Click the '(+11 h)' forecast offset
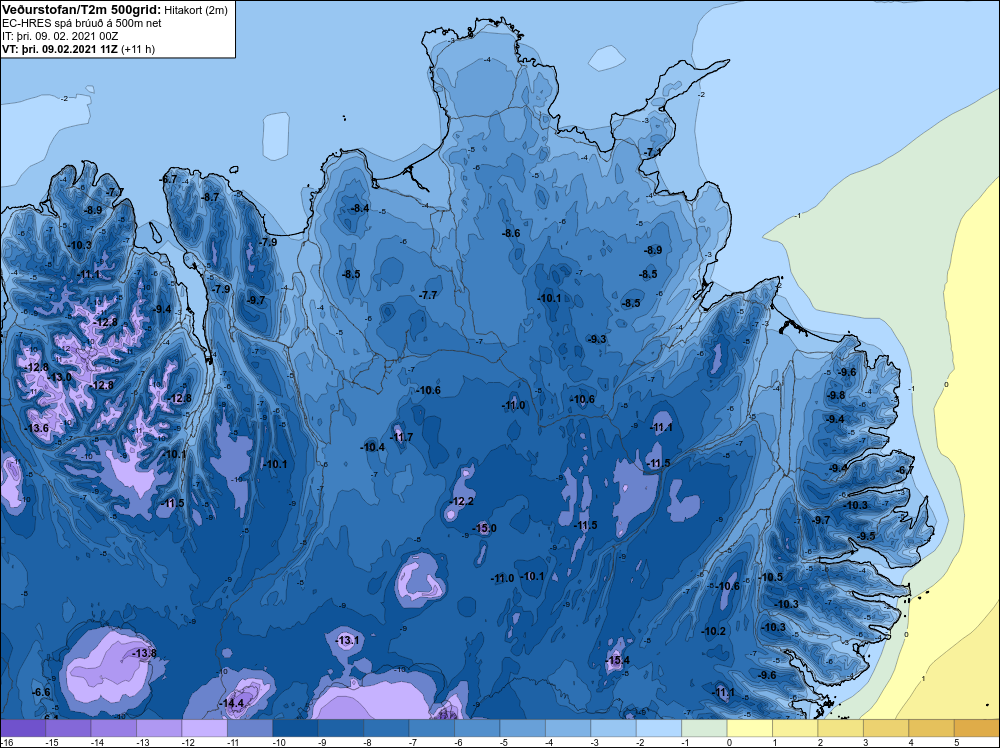This screenshot has height=748, width=1000. pos(138,49)
